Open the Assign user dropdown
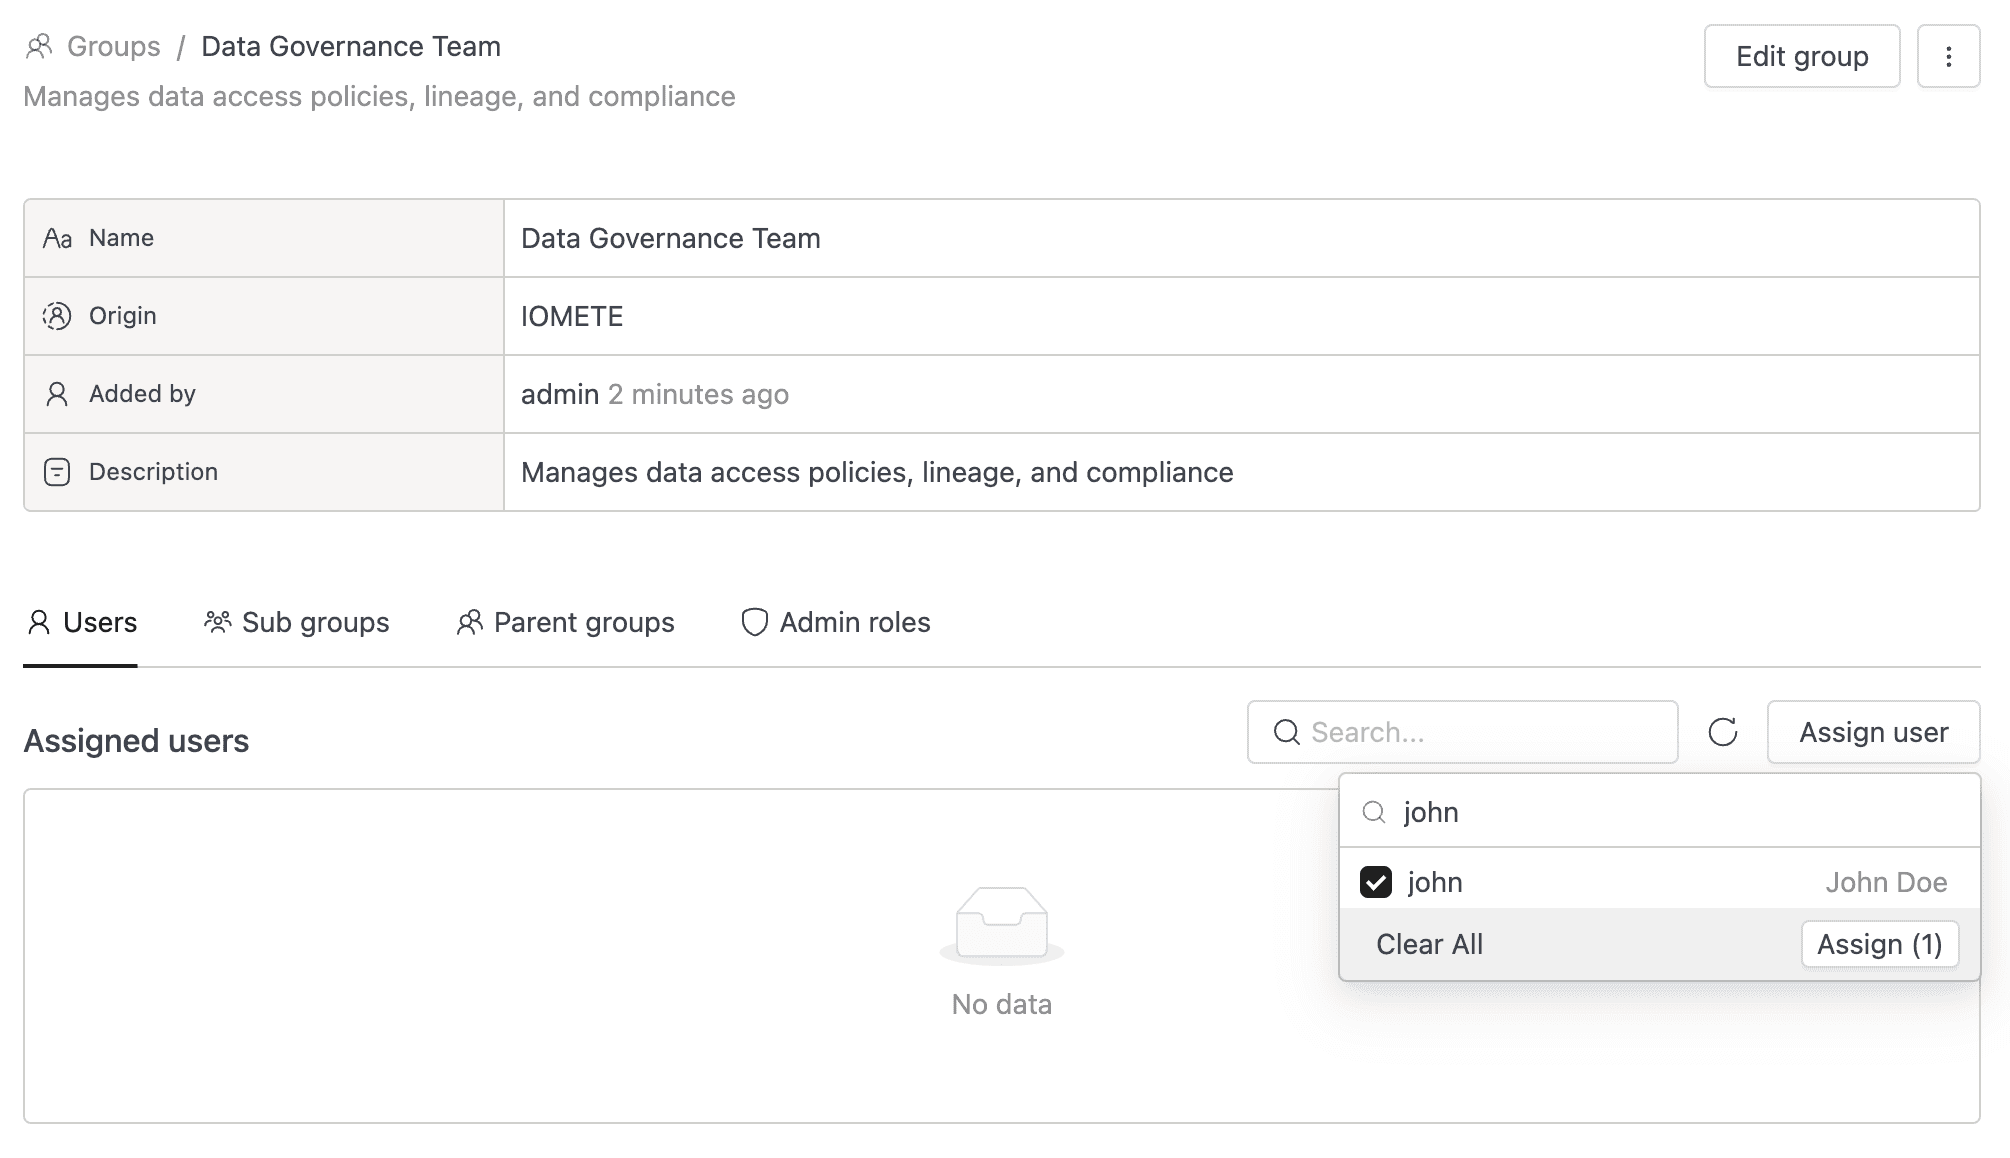 (1873, 732)
